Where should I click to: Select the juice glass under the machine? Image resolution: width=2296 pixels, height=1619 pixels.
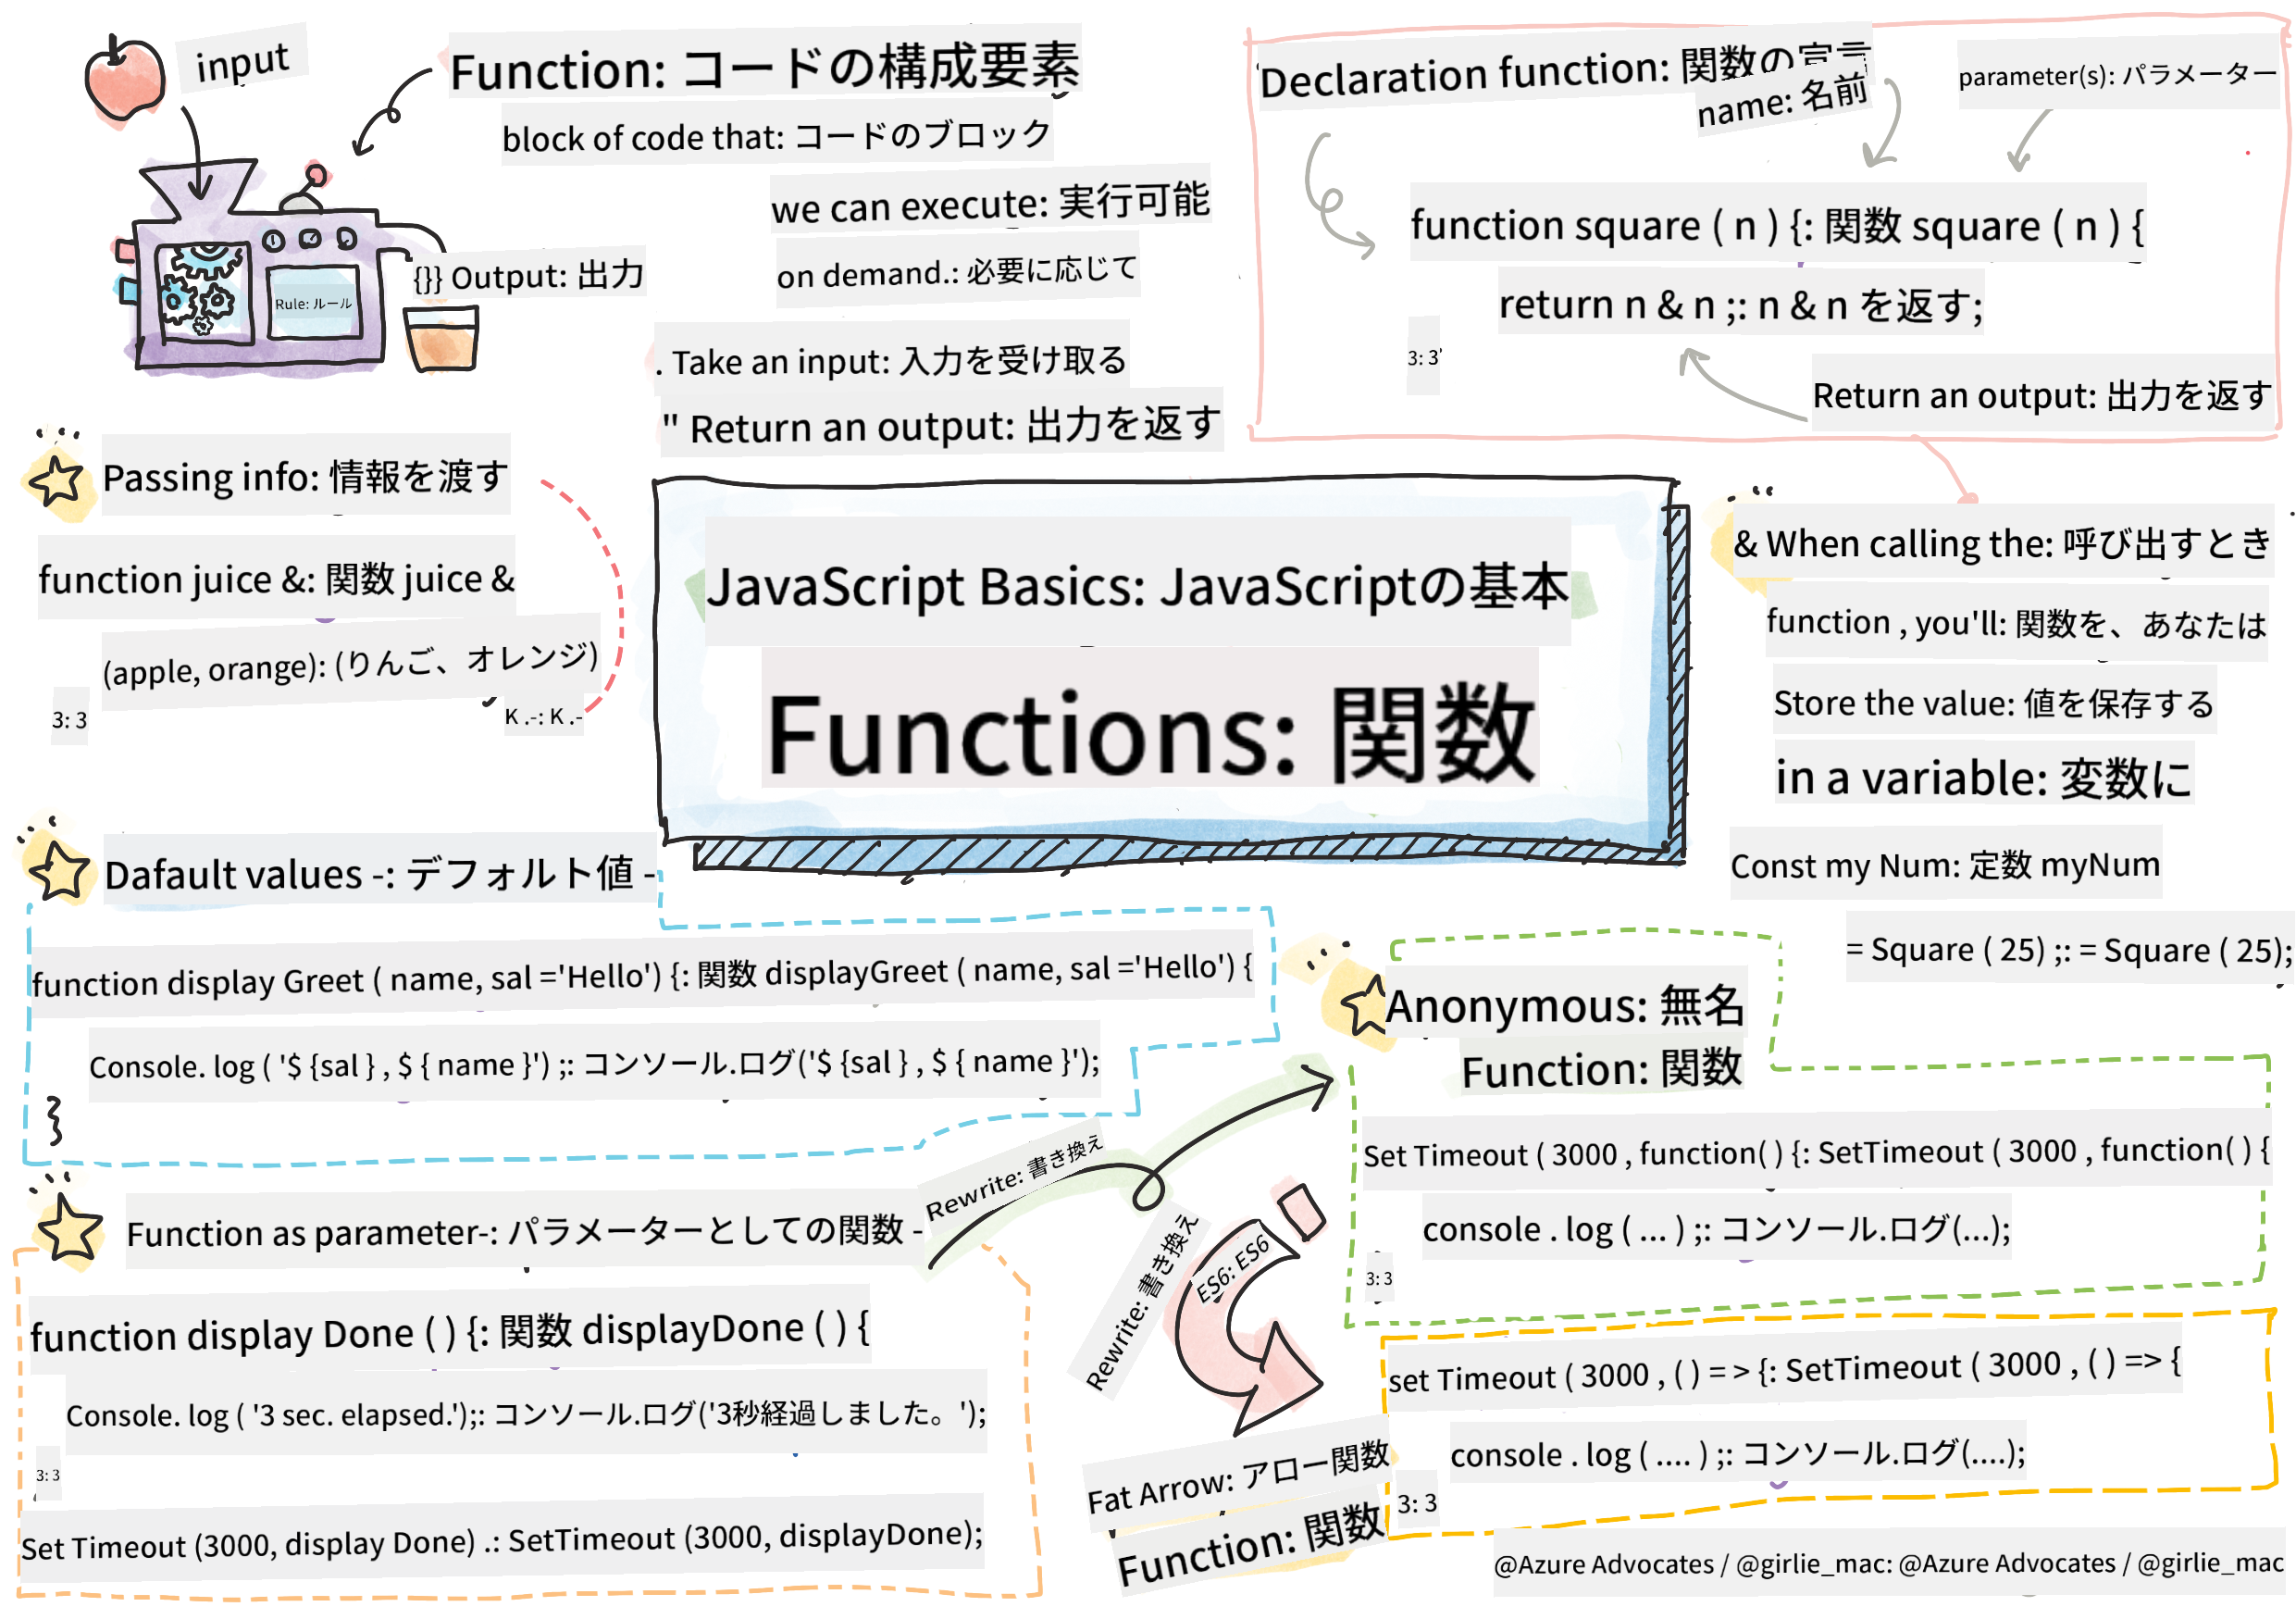443,340
